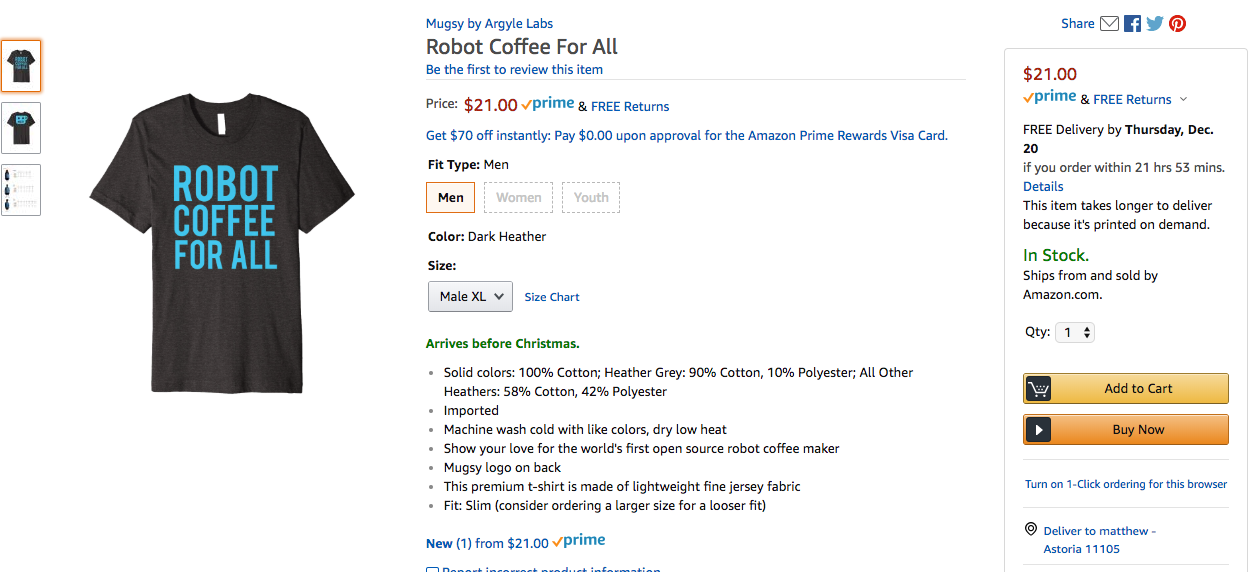Select the Men fit type
The height and width of the screenshot is (572, 1260).
[x=451, y=197]
